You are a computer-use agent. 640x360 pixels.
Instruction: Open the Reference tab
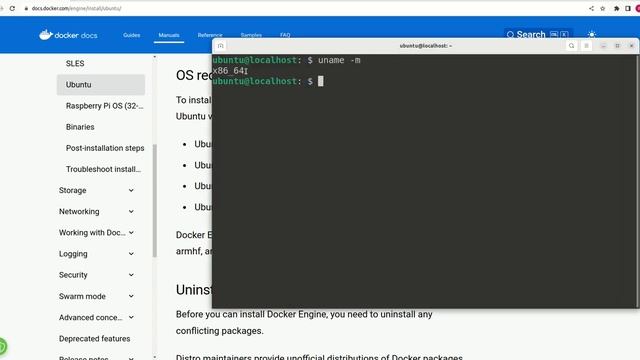point(210,35)
